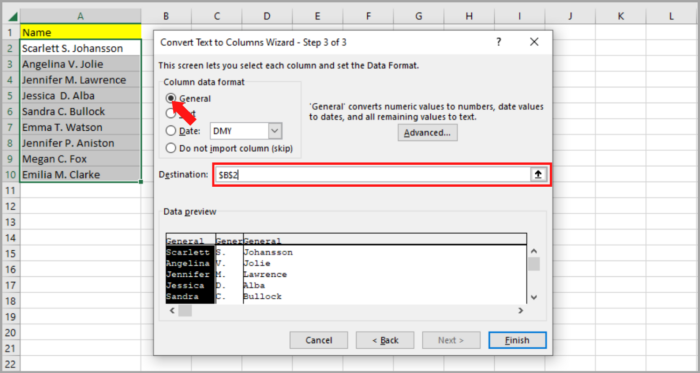The height and width of the screenshot is (373, 700).
Task: Click cell Emma T. Watson
Action: tap(80, 128)
